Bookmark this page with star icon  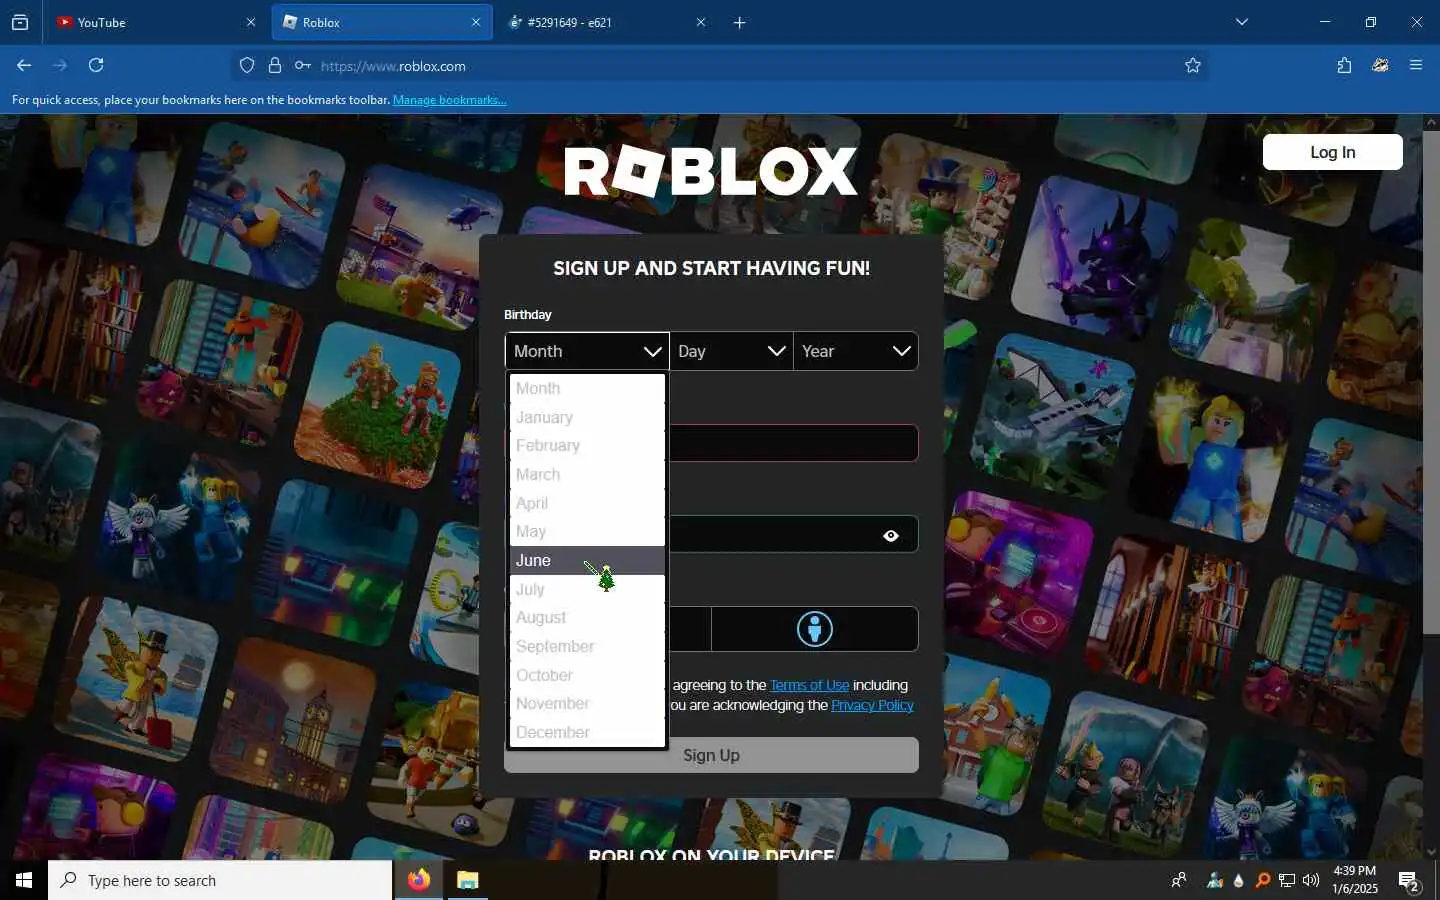1193,66
